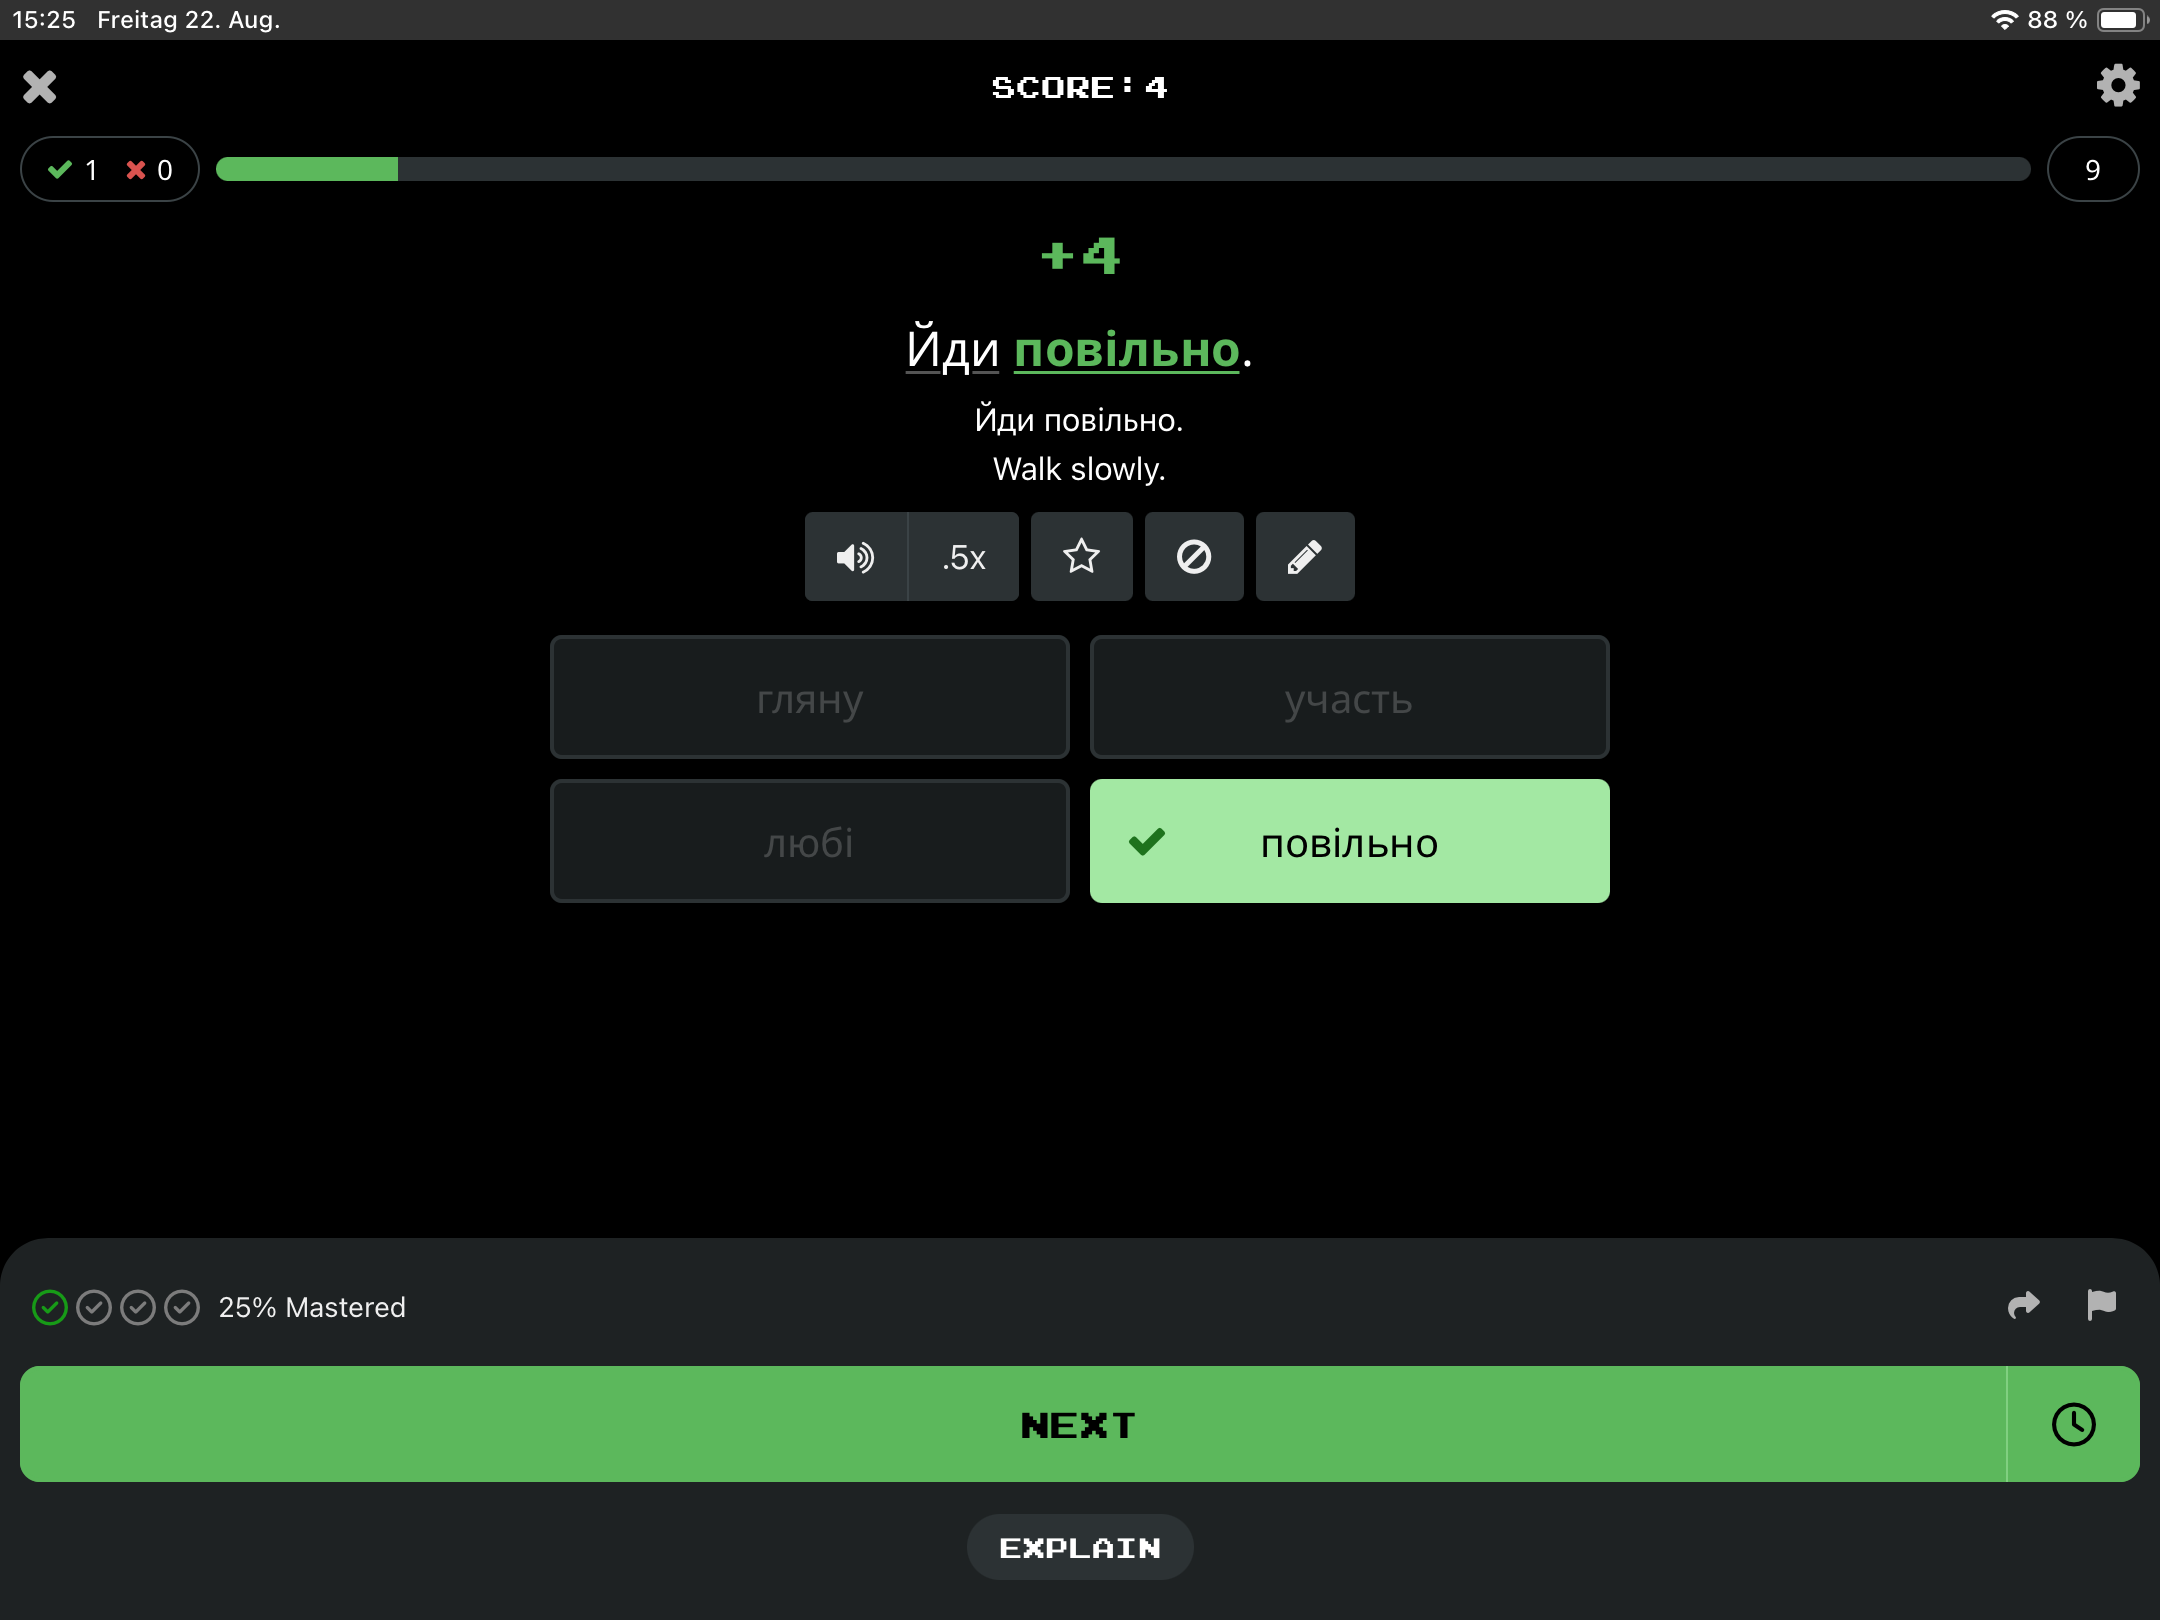2160x1620 pixels.
Task: Open settings via the gear icon
Action: pos(2118,86)
